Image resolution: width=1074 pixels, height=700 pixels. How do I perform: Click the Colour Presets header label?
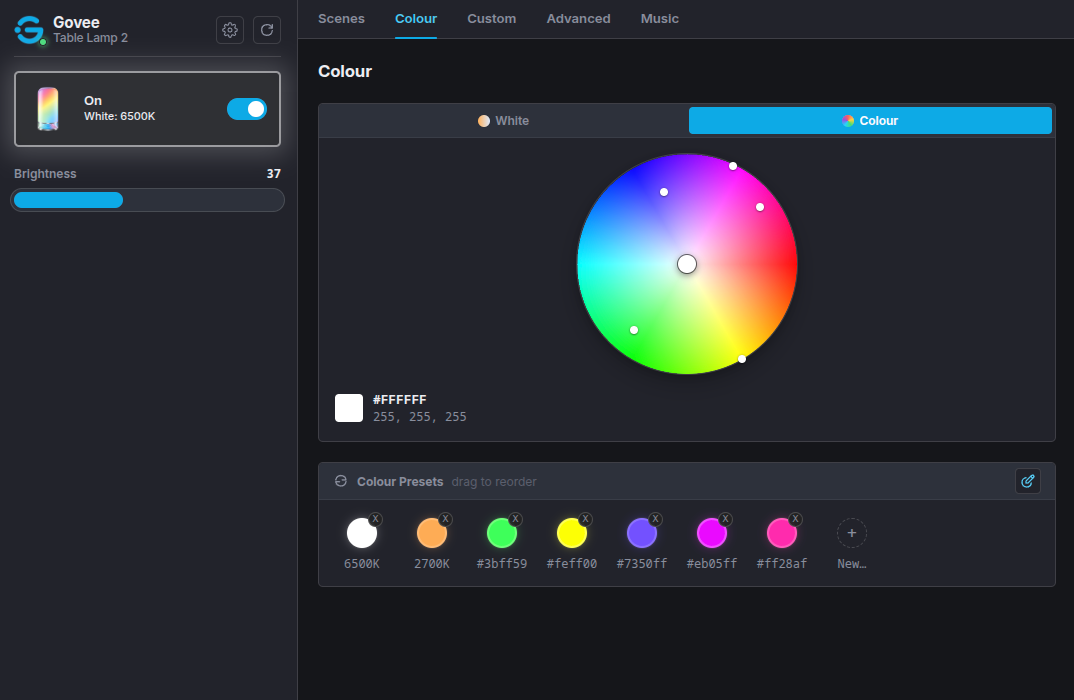400,482
